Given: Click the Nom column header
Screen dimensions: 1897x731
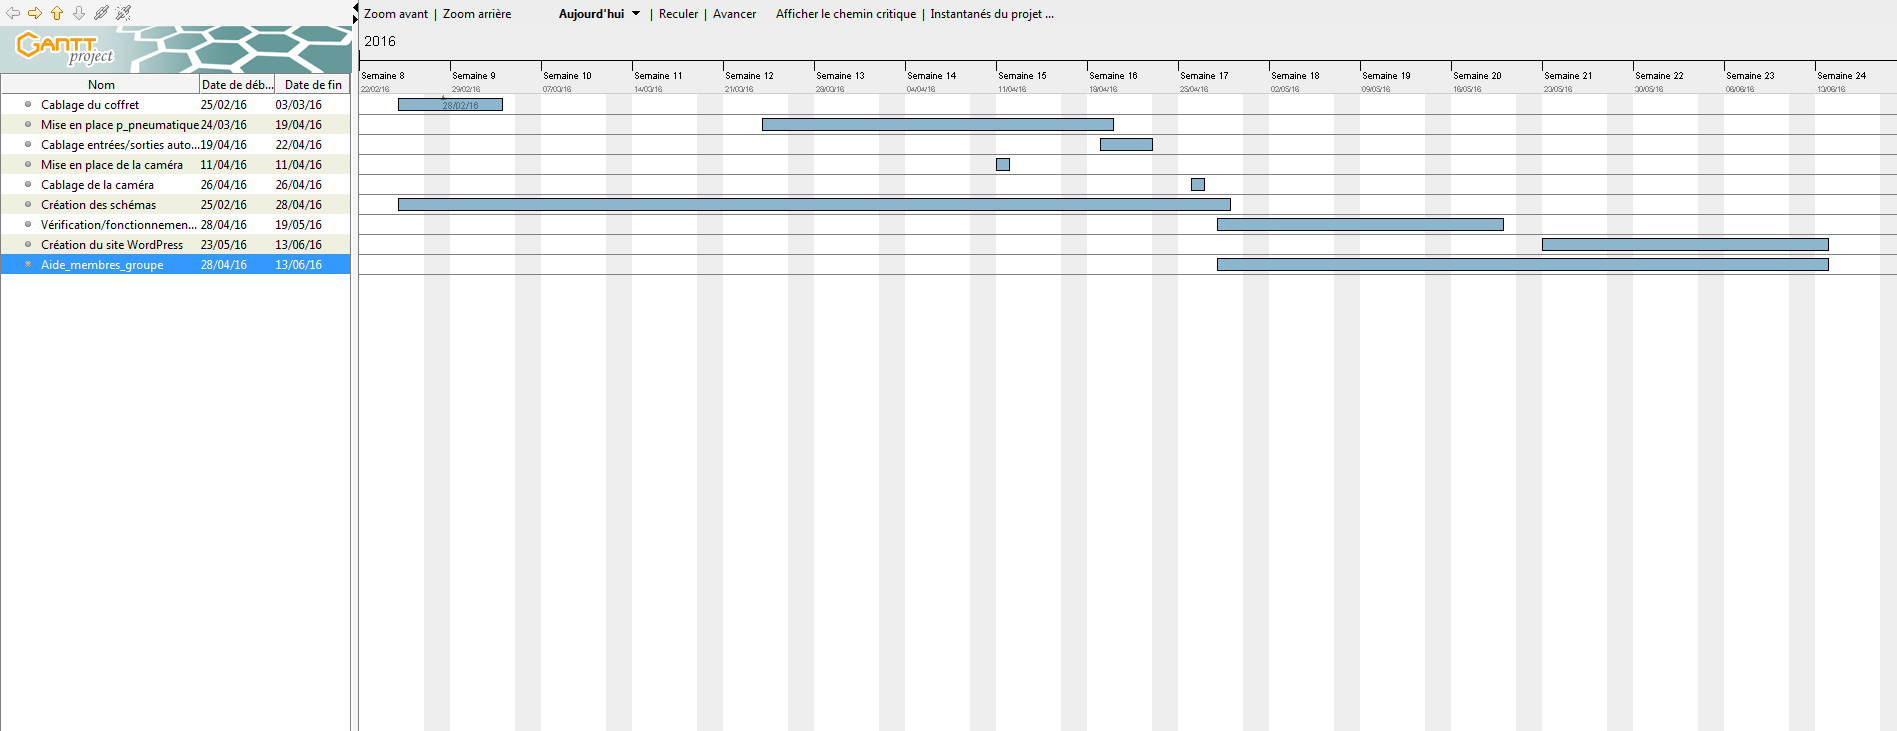Looking at the screenshot, I should point(101,85).
